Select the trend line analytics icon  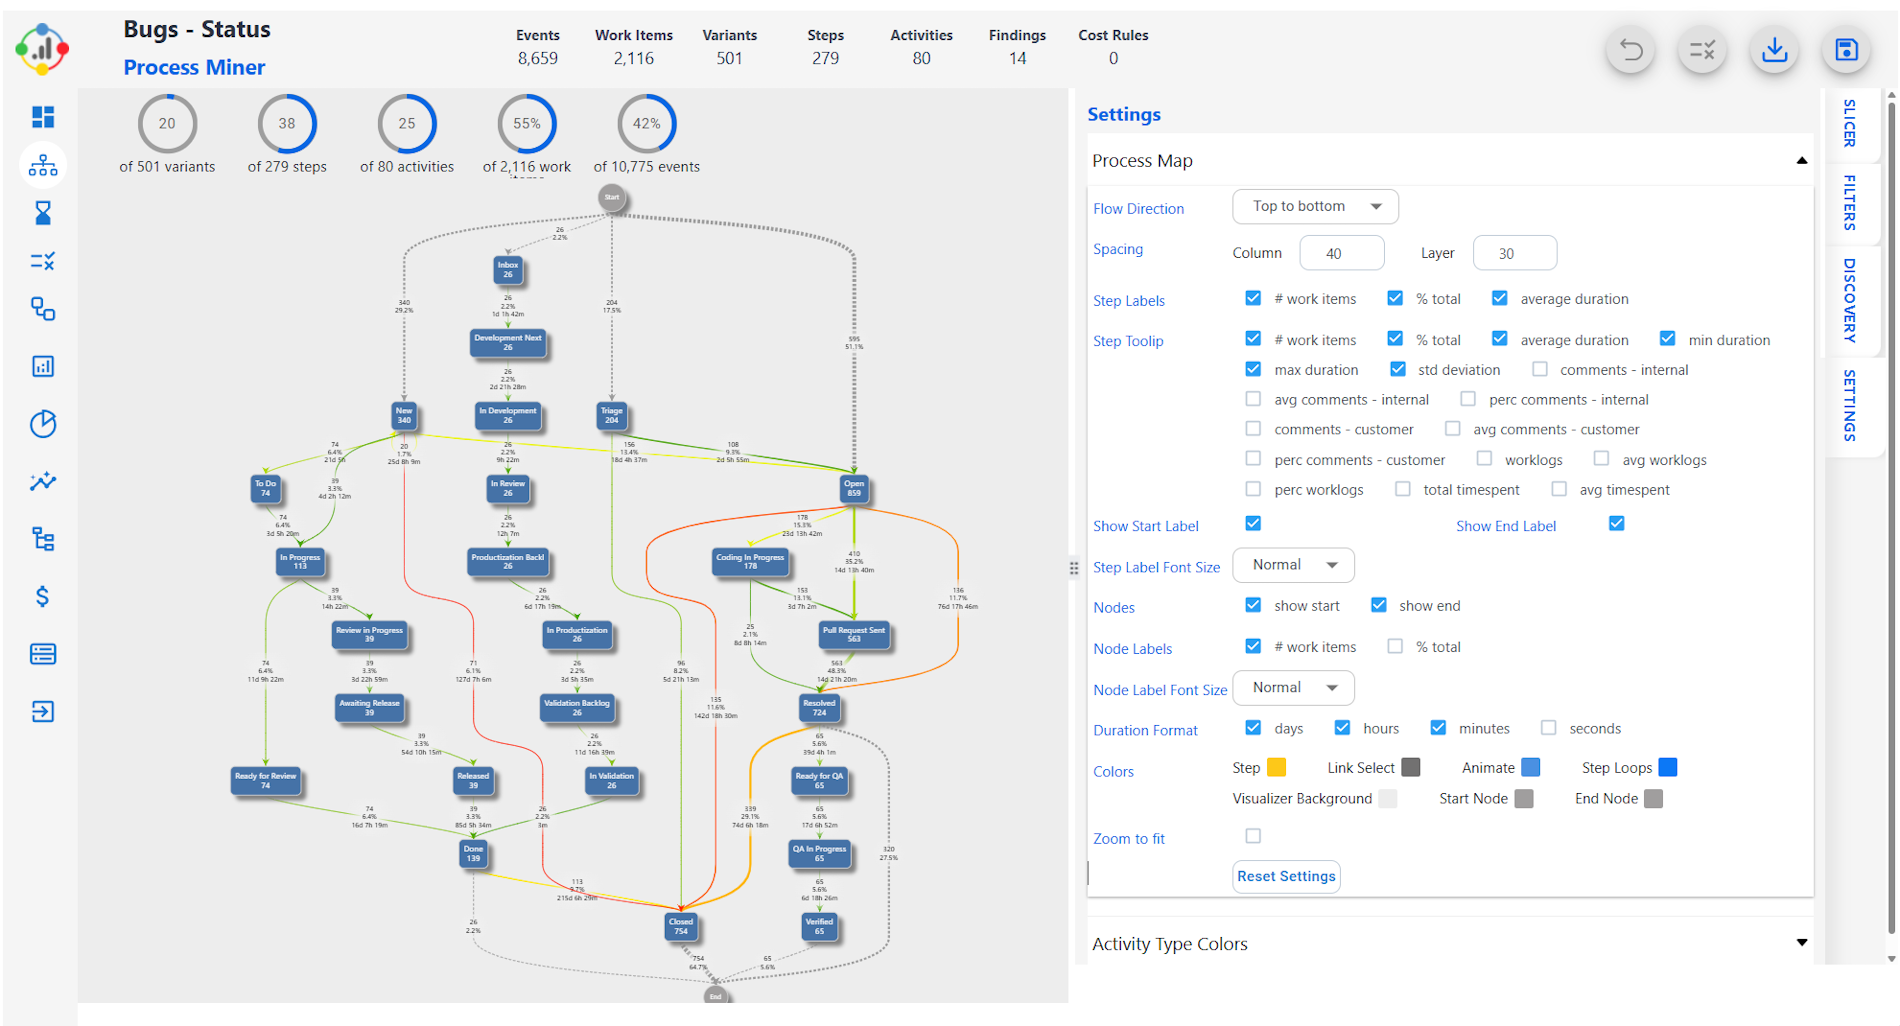click(43, 482)
